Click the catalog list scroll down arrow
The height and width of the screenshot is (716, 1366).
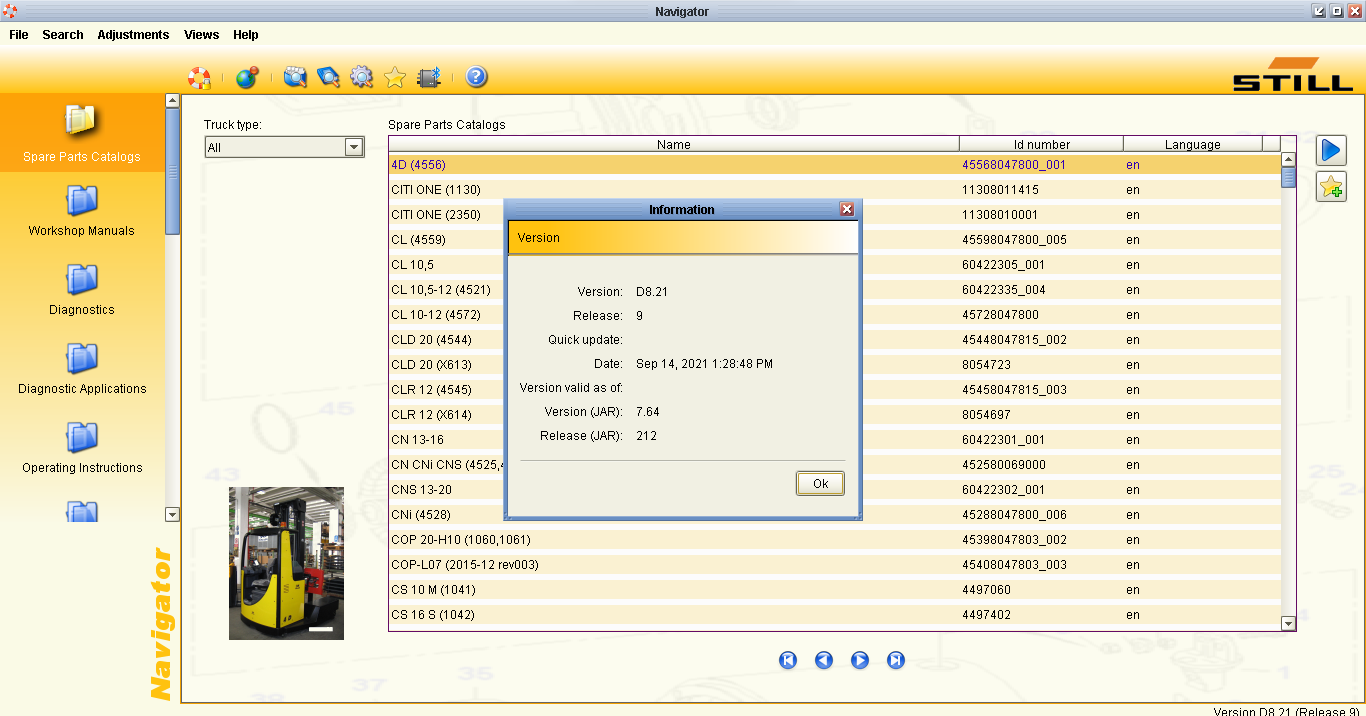point(1288,623)
